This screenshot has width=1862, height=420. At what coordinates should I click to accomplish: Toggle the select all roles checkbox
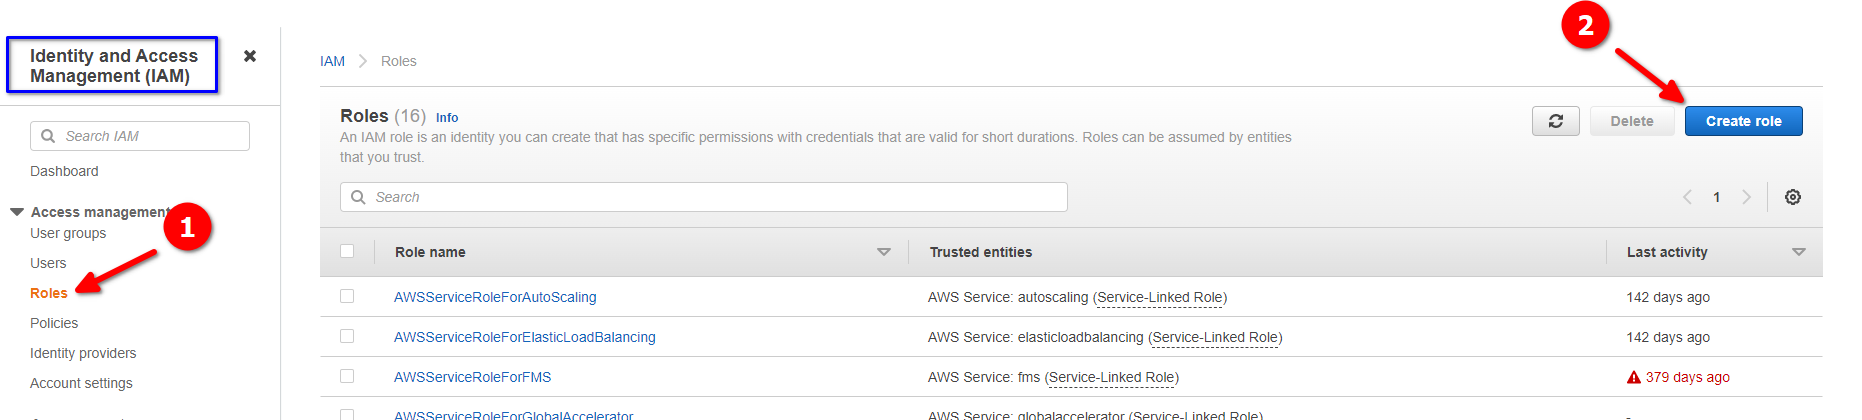(x=347, y=251)
